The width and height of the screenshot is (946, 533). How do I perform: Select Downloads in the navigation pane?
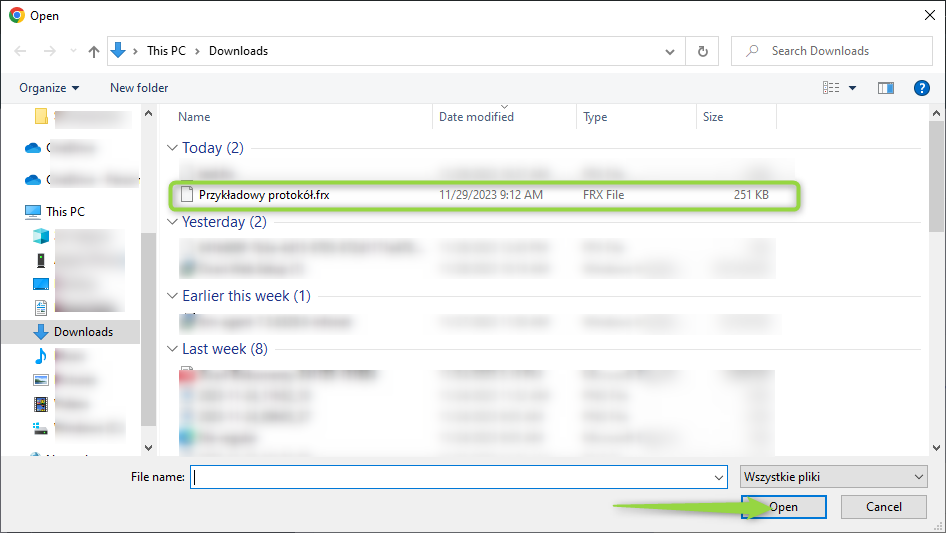pyautogui.click(x=83, y=332)
